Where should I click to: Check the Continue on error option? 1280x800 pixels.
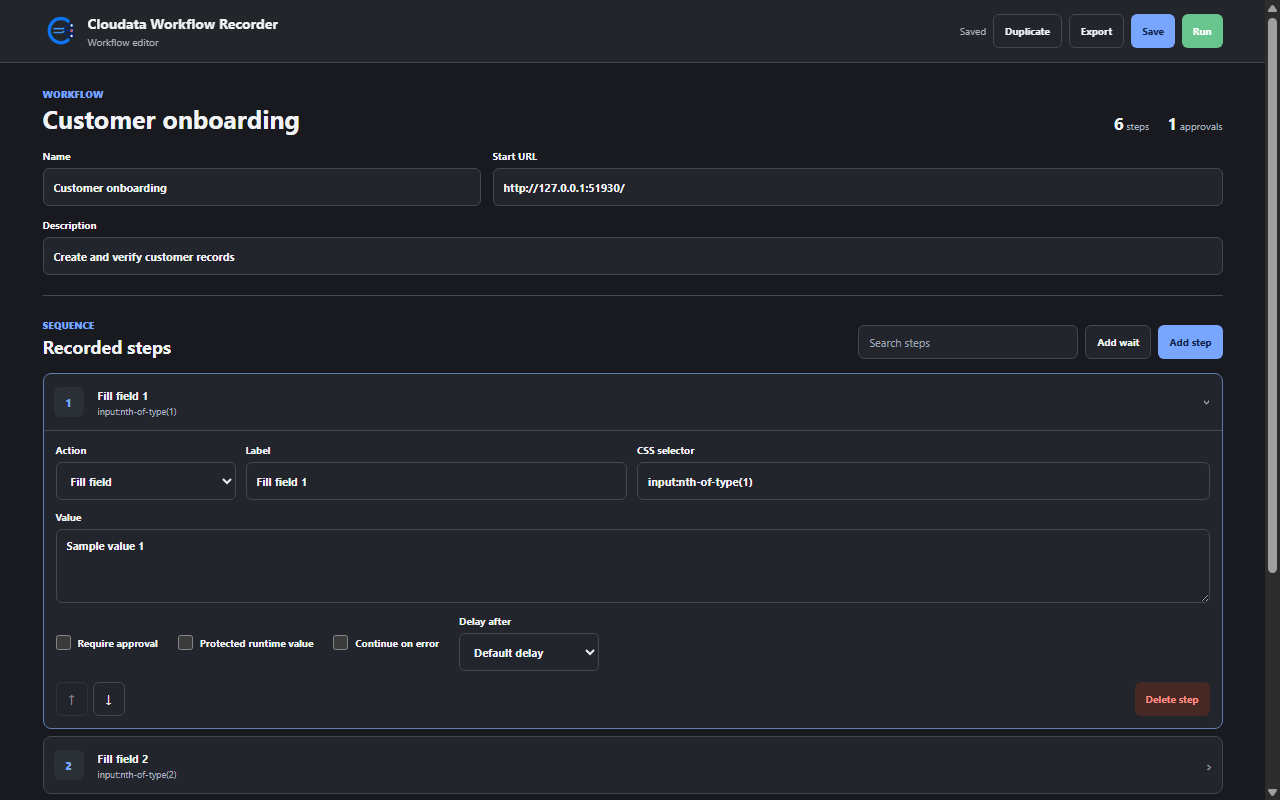(x=341, y=643)
